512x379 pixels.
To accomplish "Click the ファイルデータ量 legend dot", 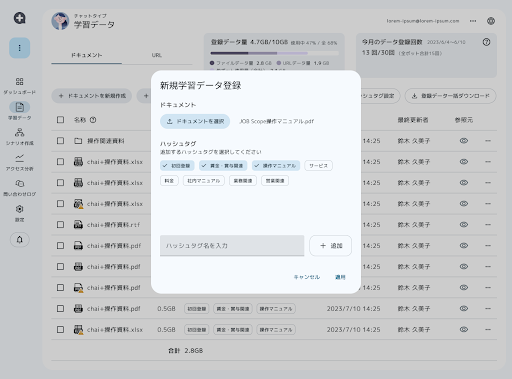I will point(212,63).
